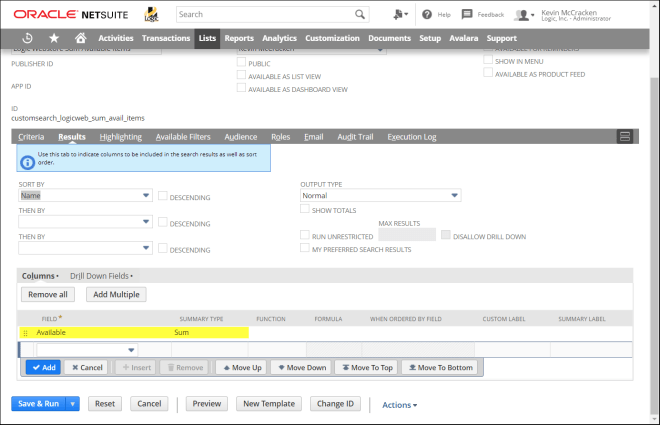Open the Create New quick-add icon
Image resolution: width=660 pixels, height=425 pixels.
401,15
